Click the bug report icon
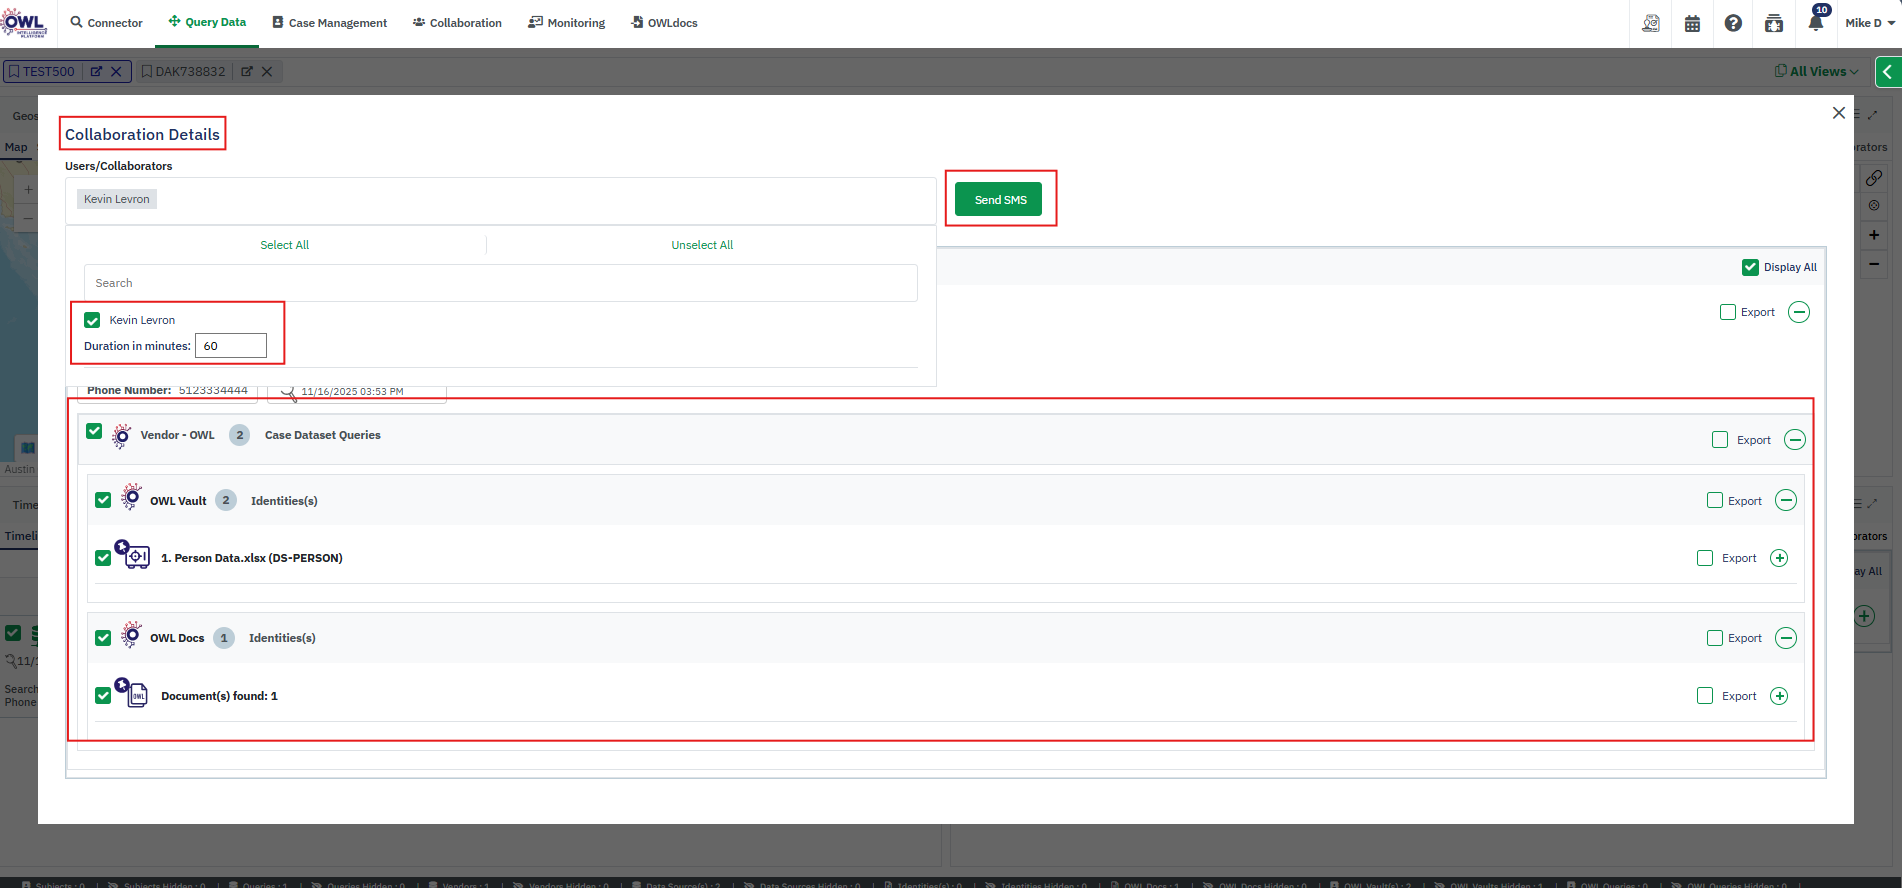The width and height of the screenshot is (1902, 888). pyautogui.click(x=1773, y=23)
